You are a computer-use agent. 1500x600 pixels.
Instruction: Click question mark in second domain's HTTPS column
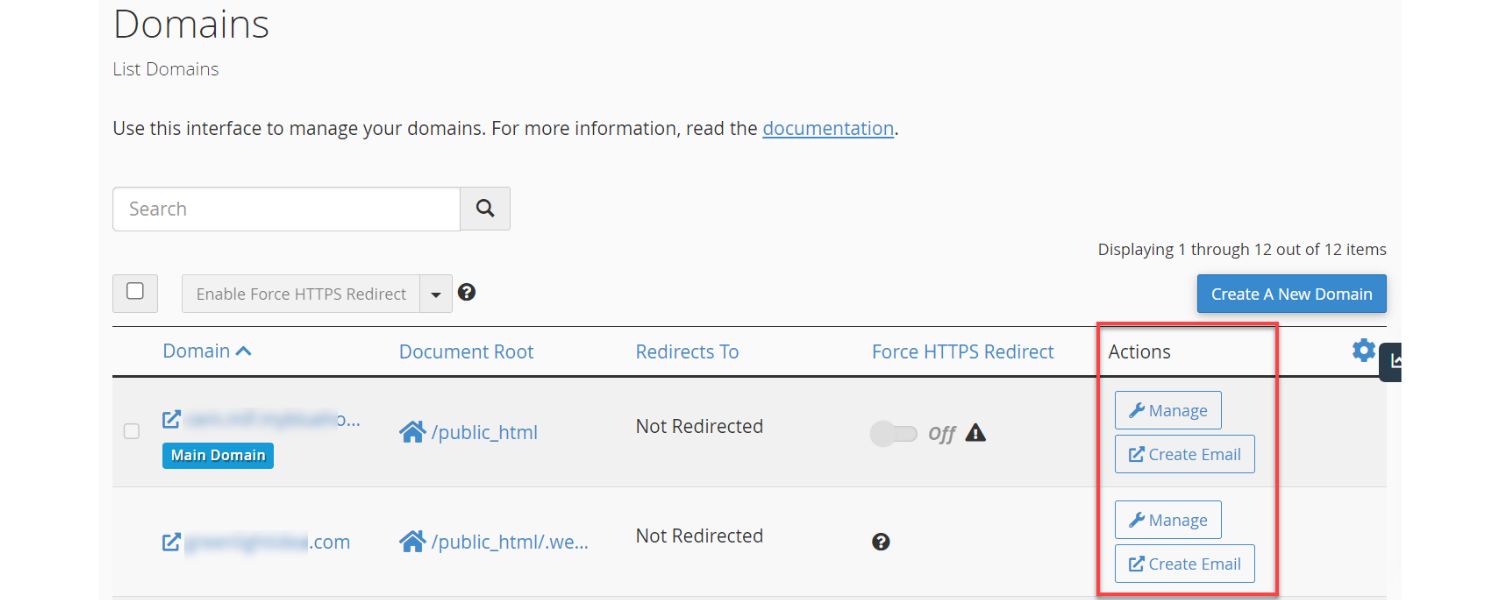(x=879, y=542)
